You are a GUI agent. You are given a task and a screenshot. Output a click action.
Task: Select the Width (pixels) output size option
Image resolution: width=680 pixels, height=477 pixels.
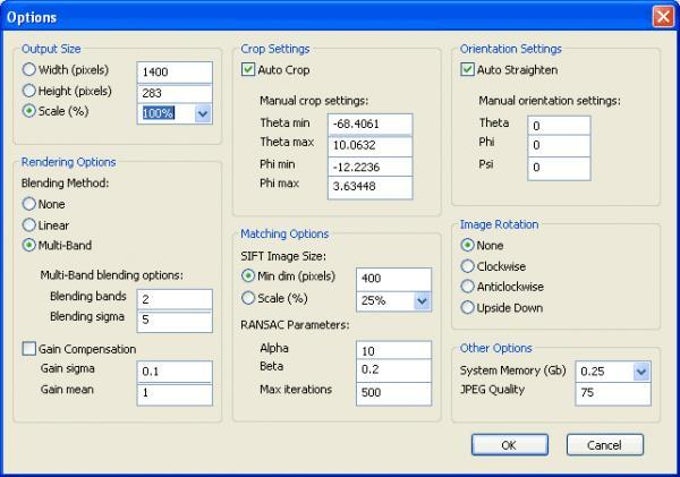[x=29, y=69]
